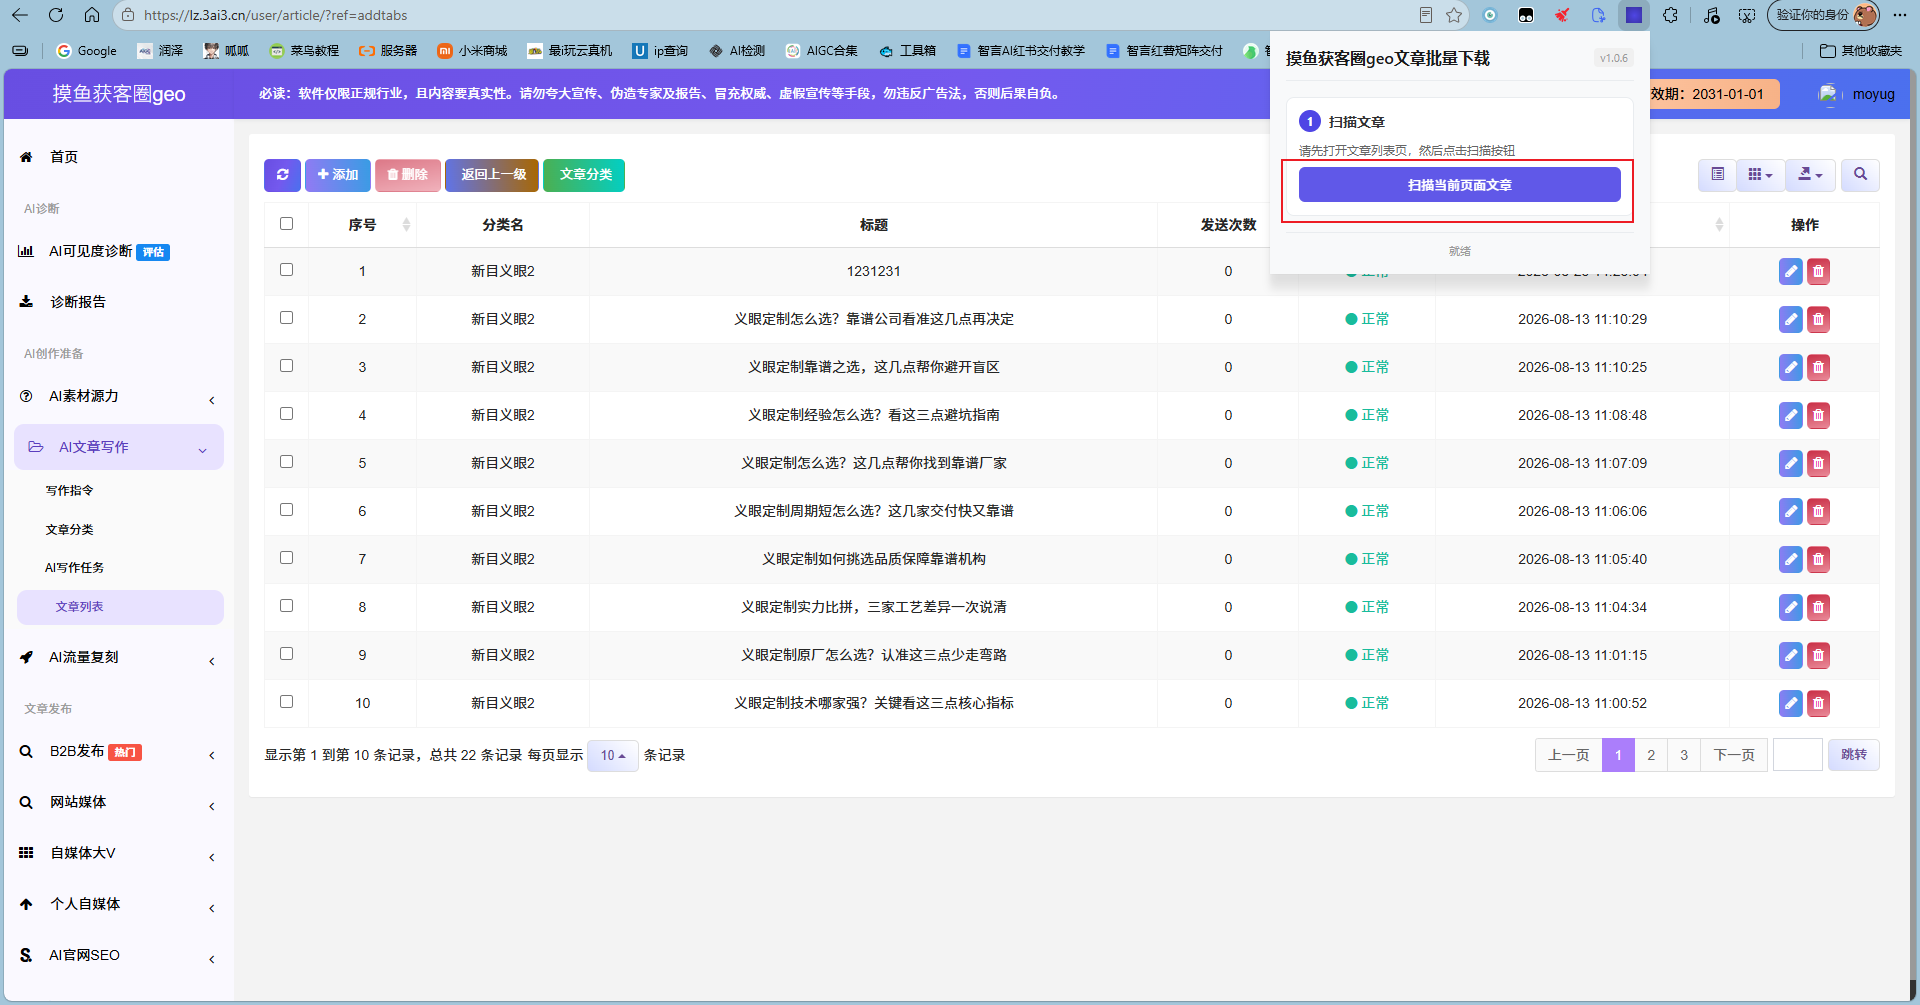This screenshot has width=1920, height=1005.
Task: Open 写作指令 in the sidebar submenu
Action: (69, 491)
